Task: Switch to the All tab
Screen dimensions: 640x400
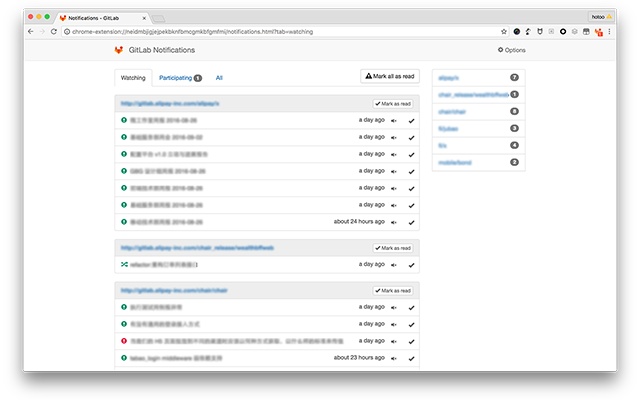Action: 219,78
